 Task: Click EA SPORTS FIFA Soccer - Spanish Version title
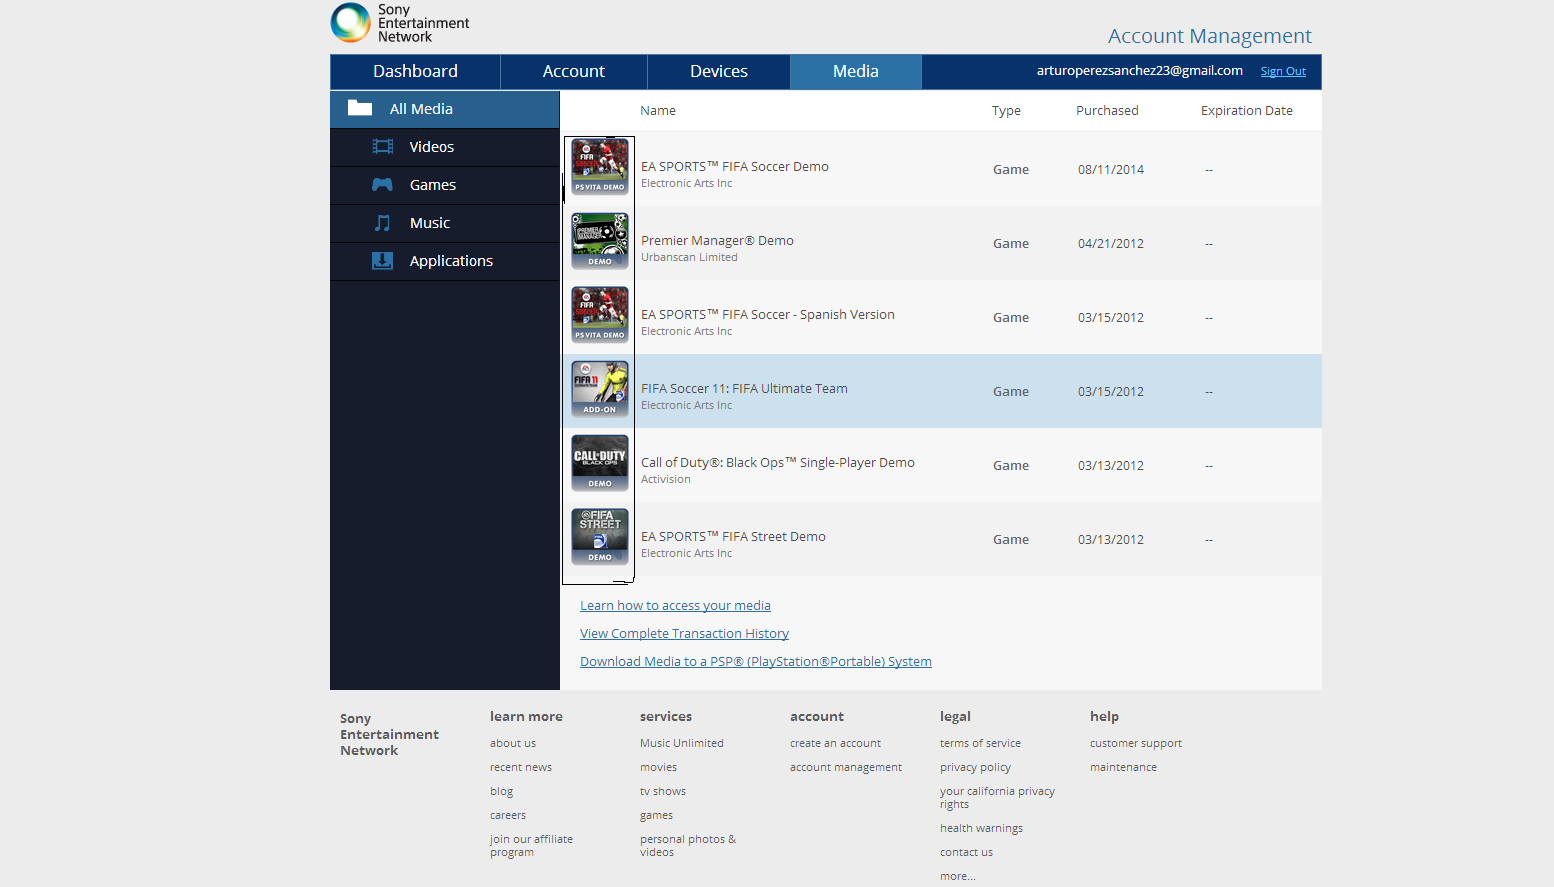[768, 314]
